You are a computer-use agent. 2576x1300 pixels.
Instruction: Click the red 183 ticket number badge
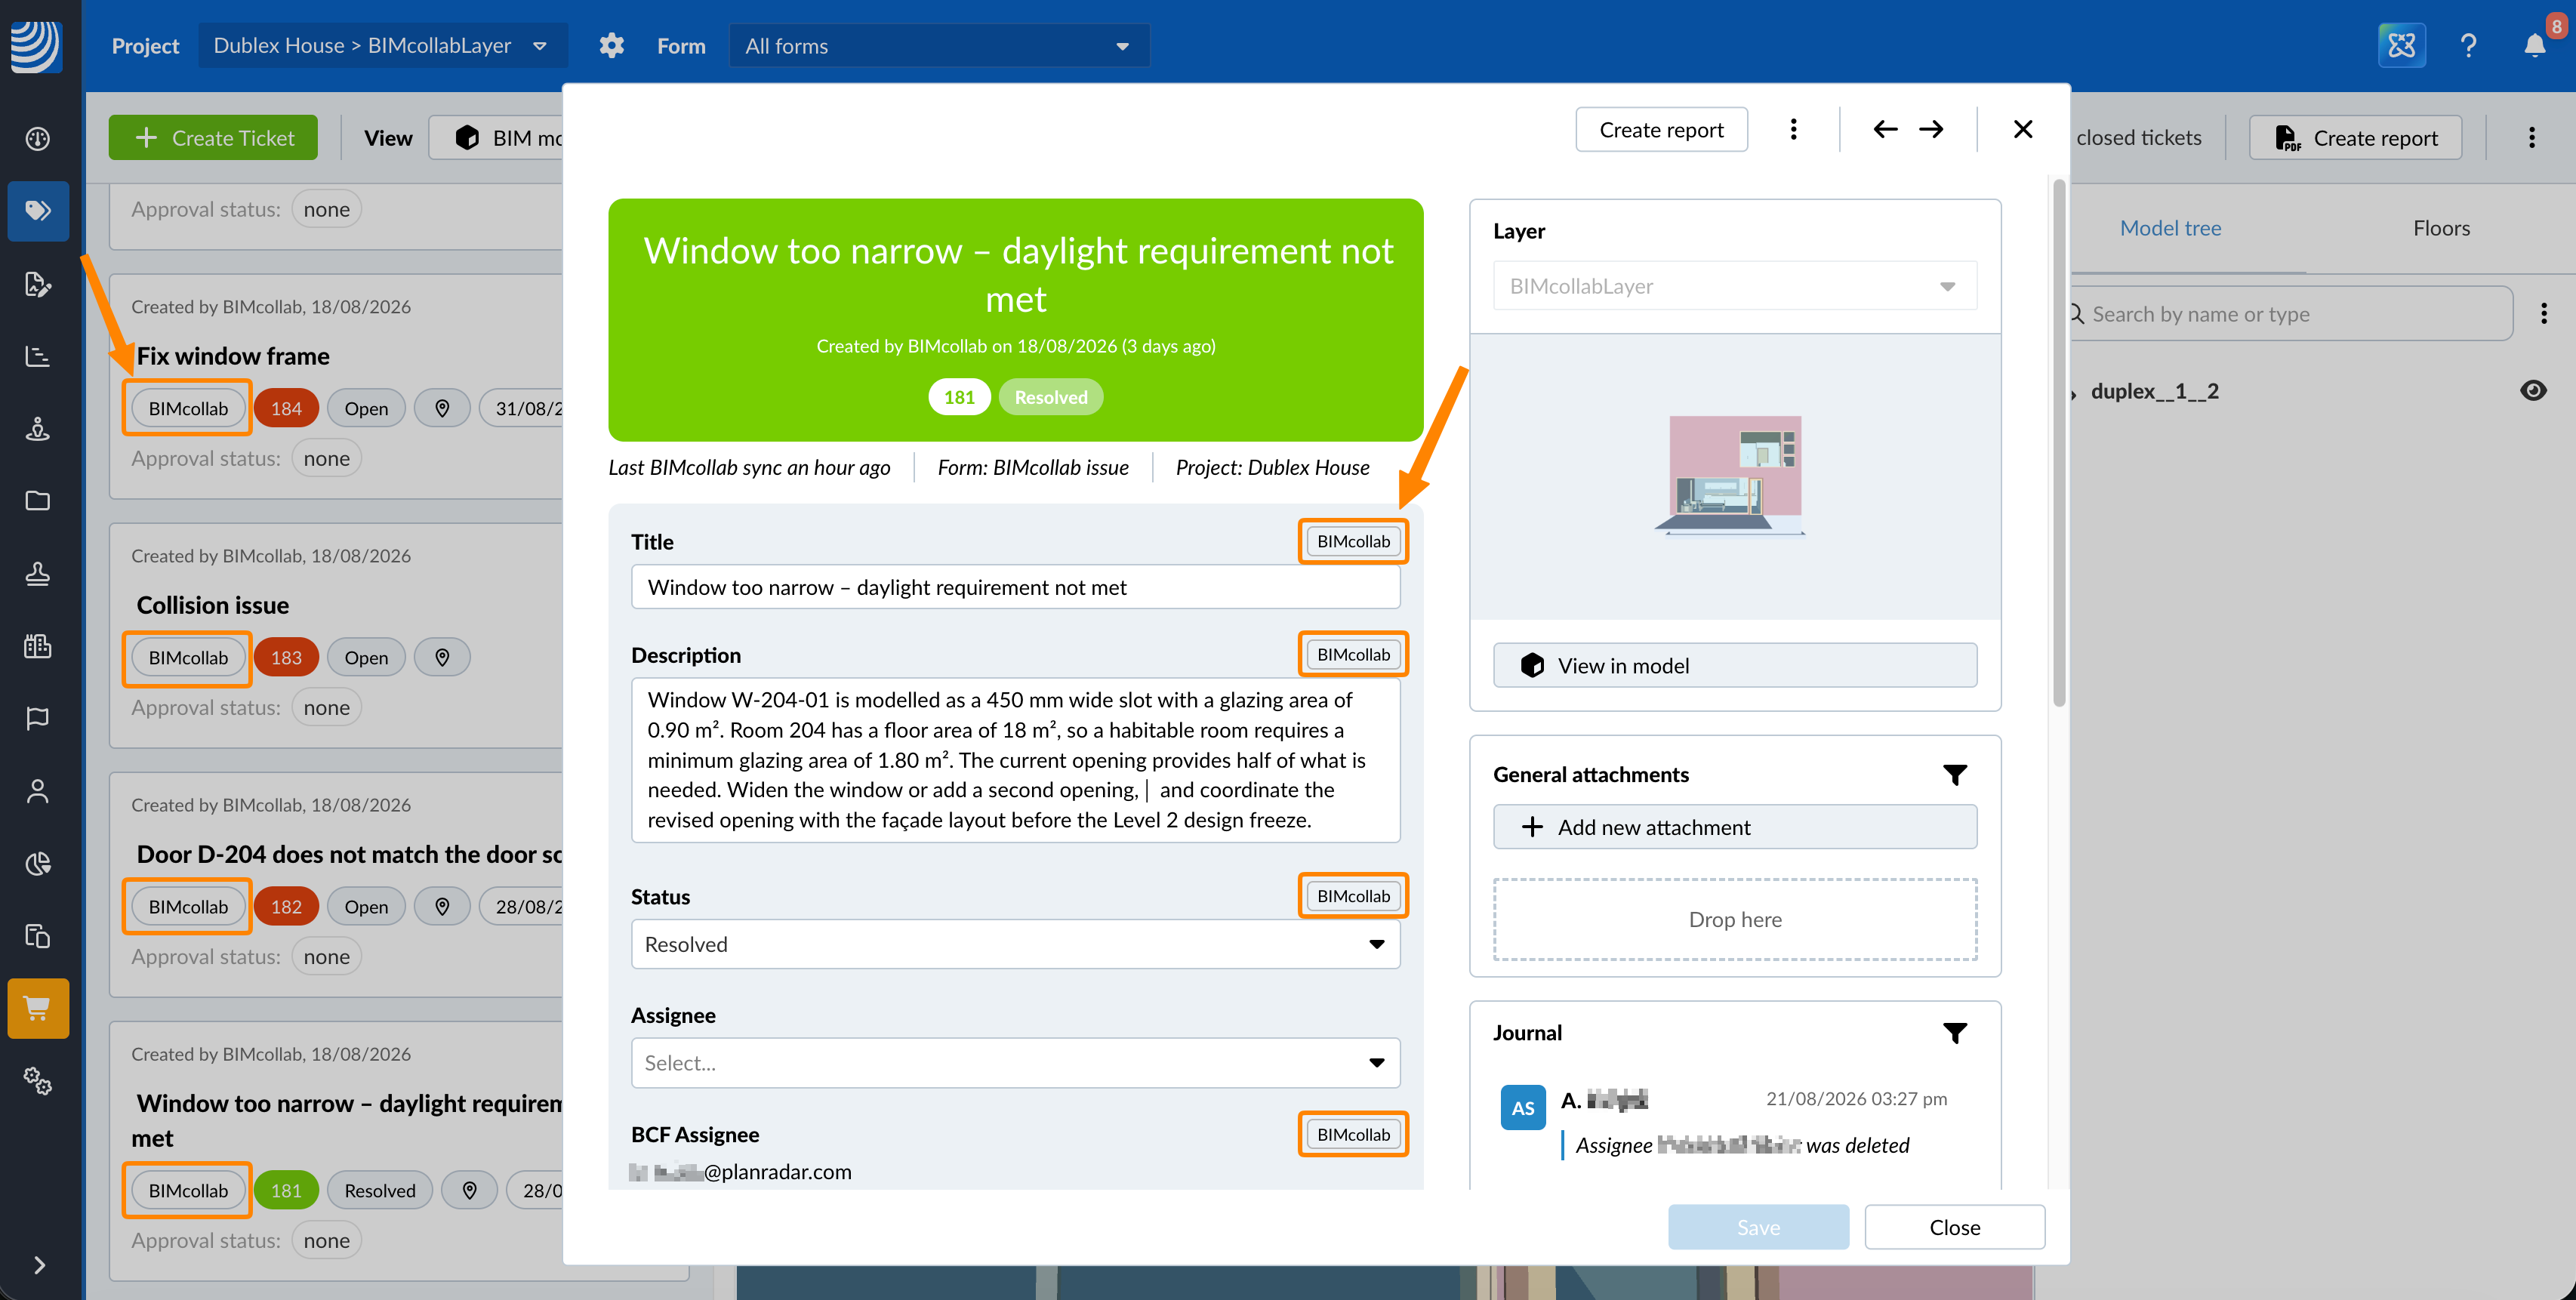click(x=286, y=657)
